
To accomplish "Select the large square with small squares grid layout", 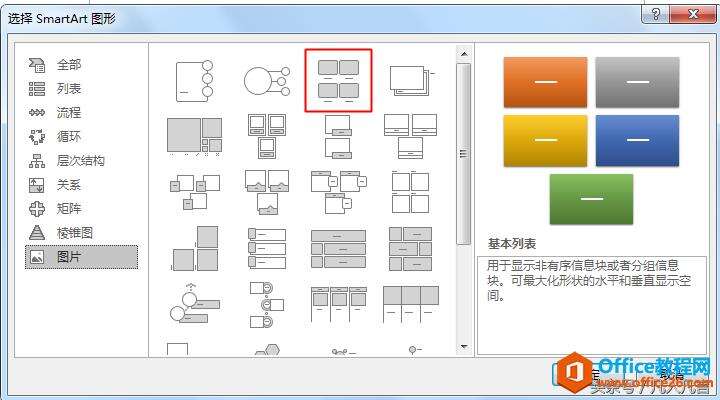I will point(194,136).
